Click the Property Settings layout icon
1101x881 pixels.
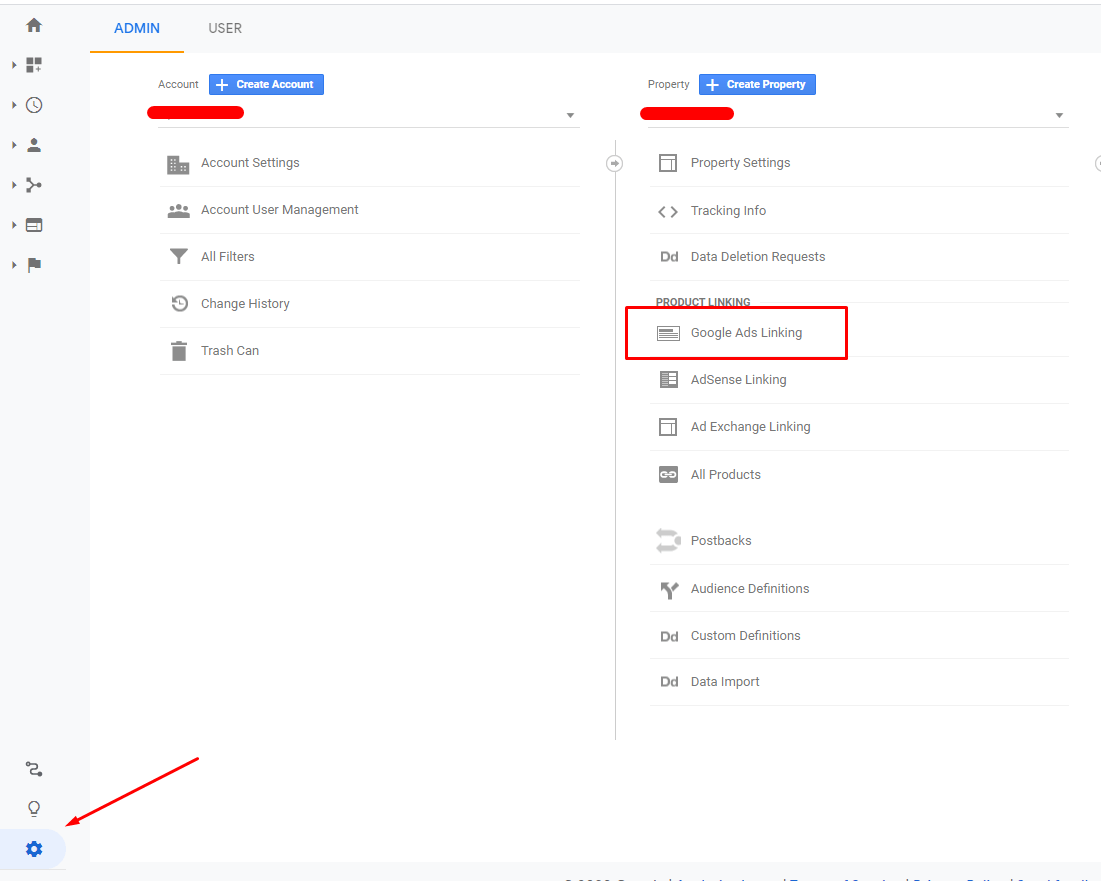pos(668,163)
